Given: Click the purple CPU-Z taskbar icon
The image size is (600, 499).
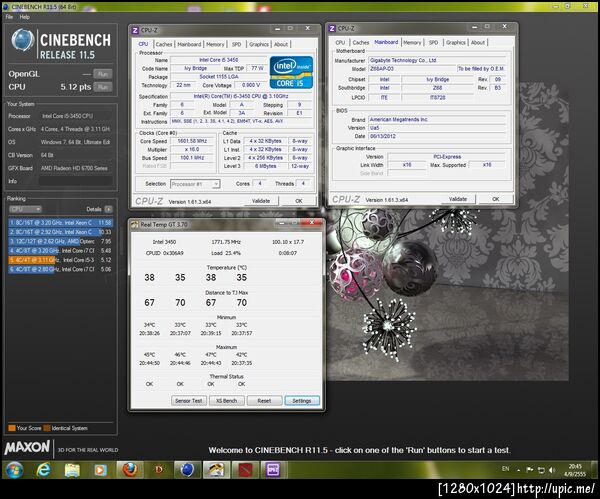Looking at the screenshot, I should pyautogui.click(x=274, y=470).
